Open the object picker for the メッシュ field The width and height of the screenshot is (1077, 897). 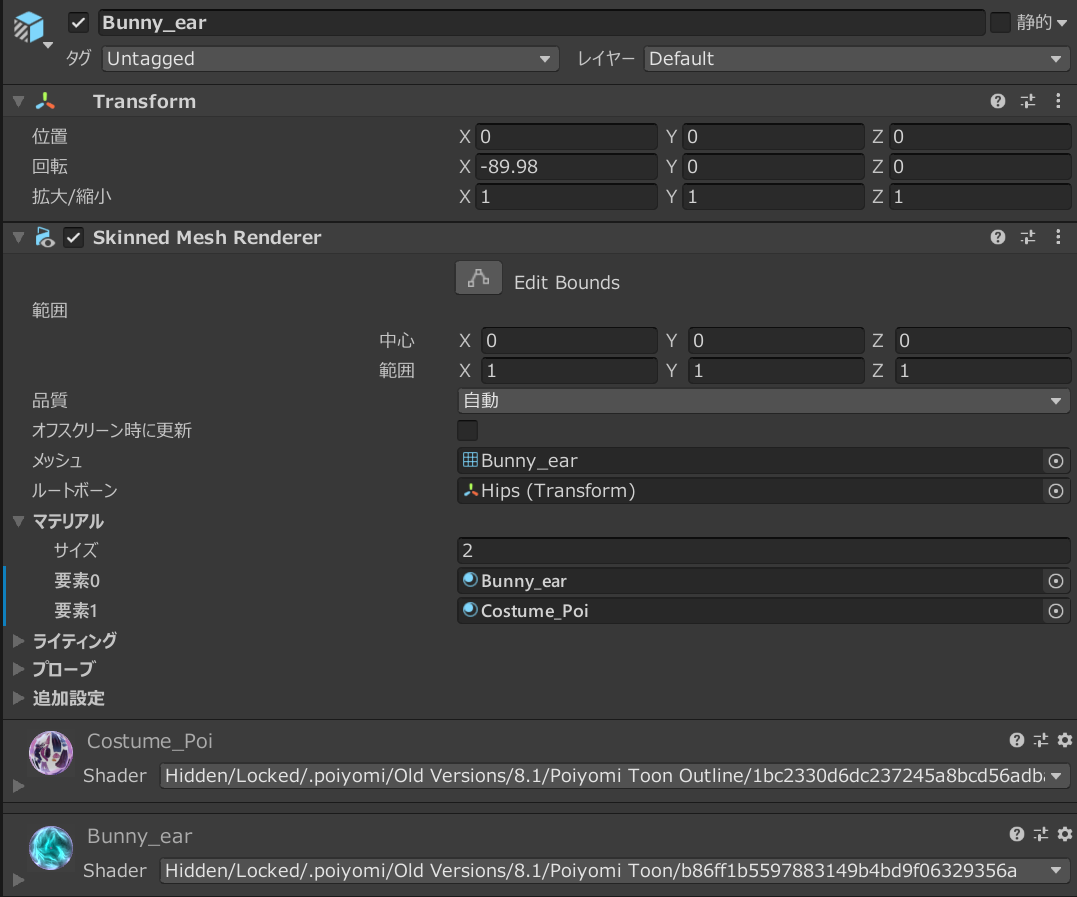[x=1056, y=461]
